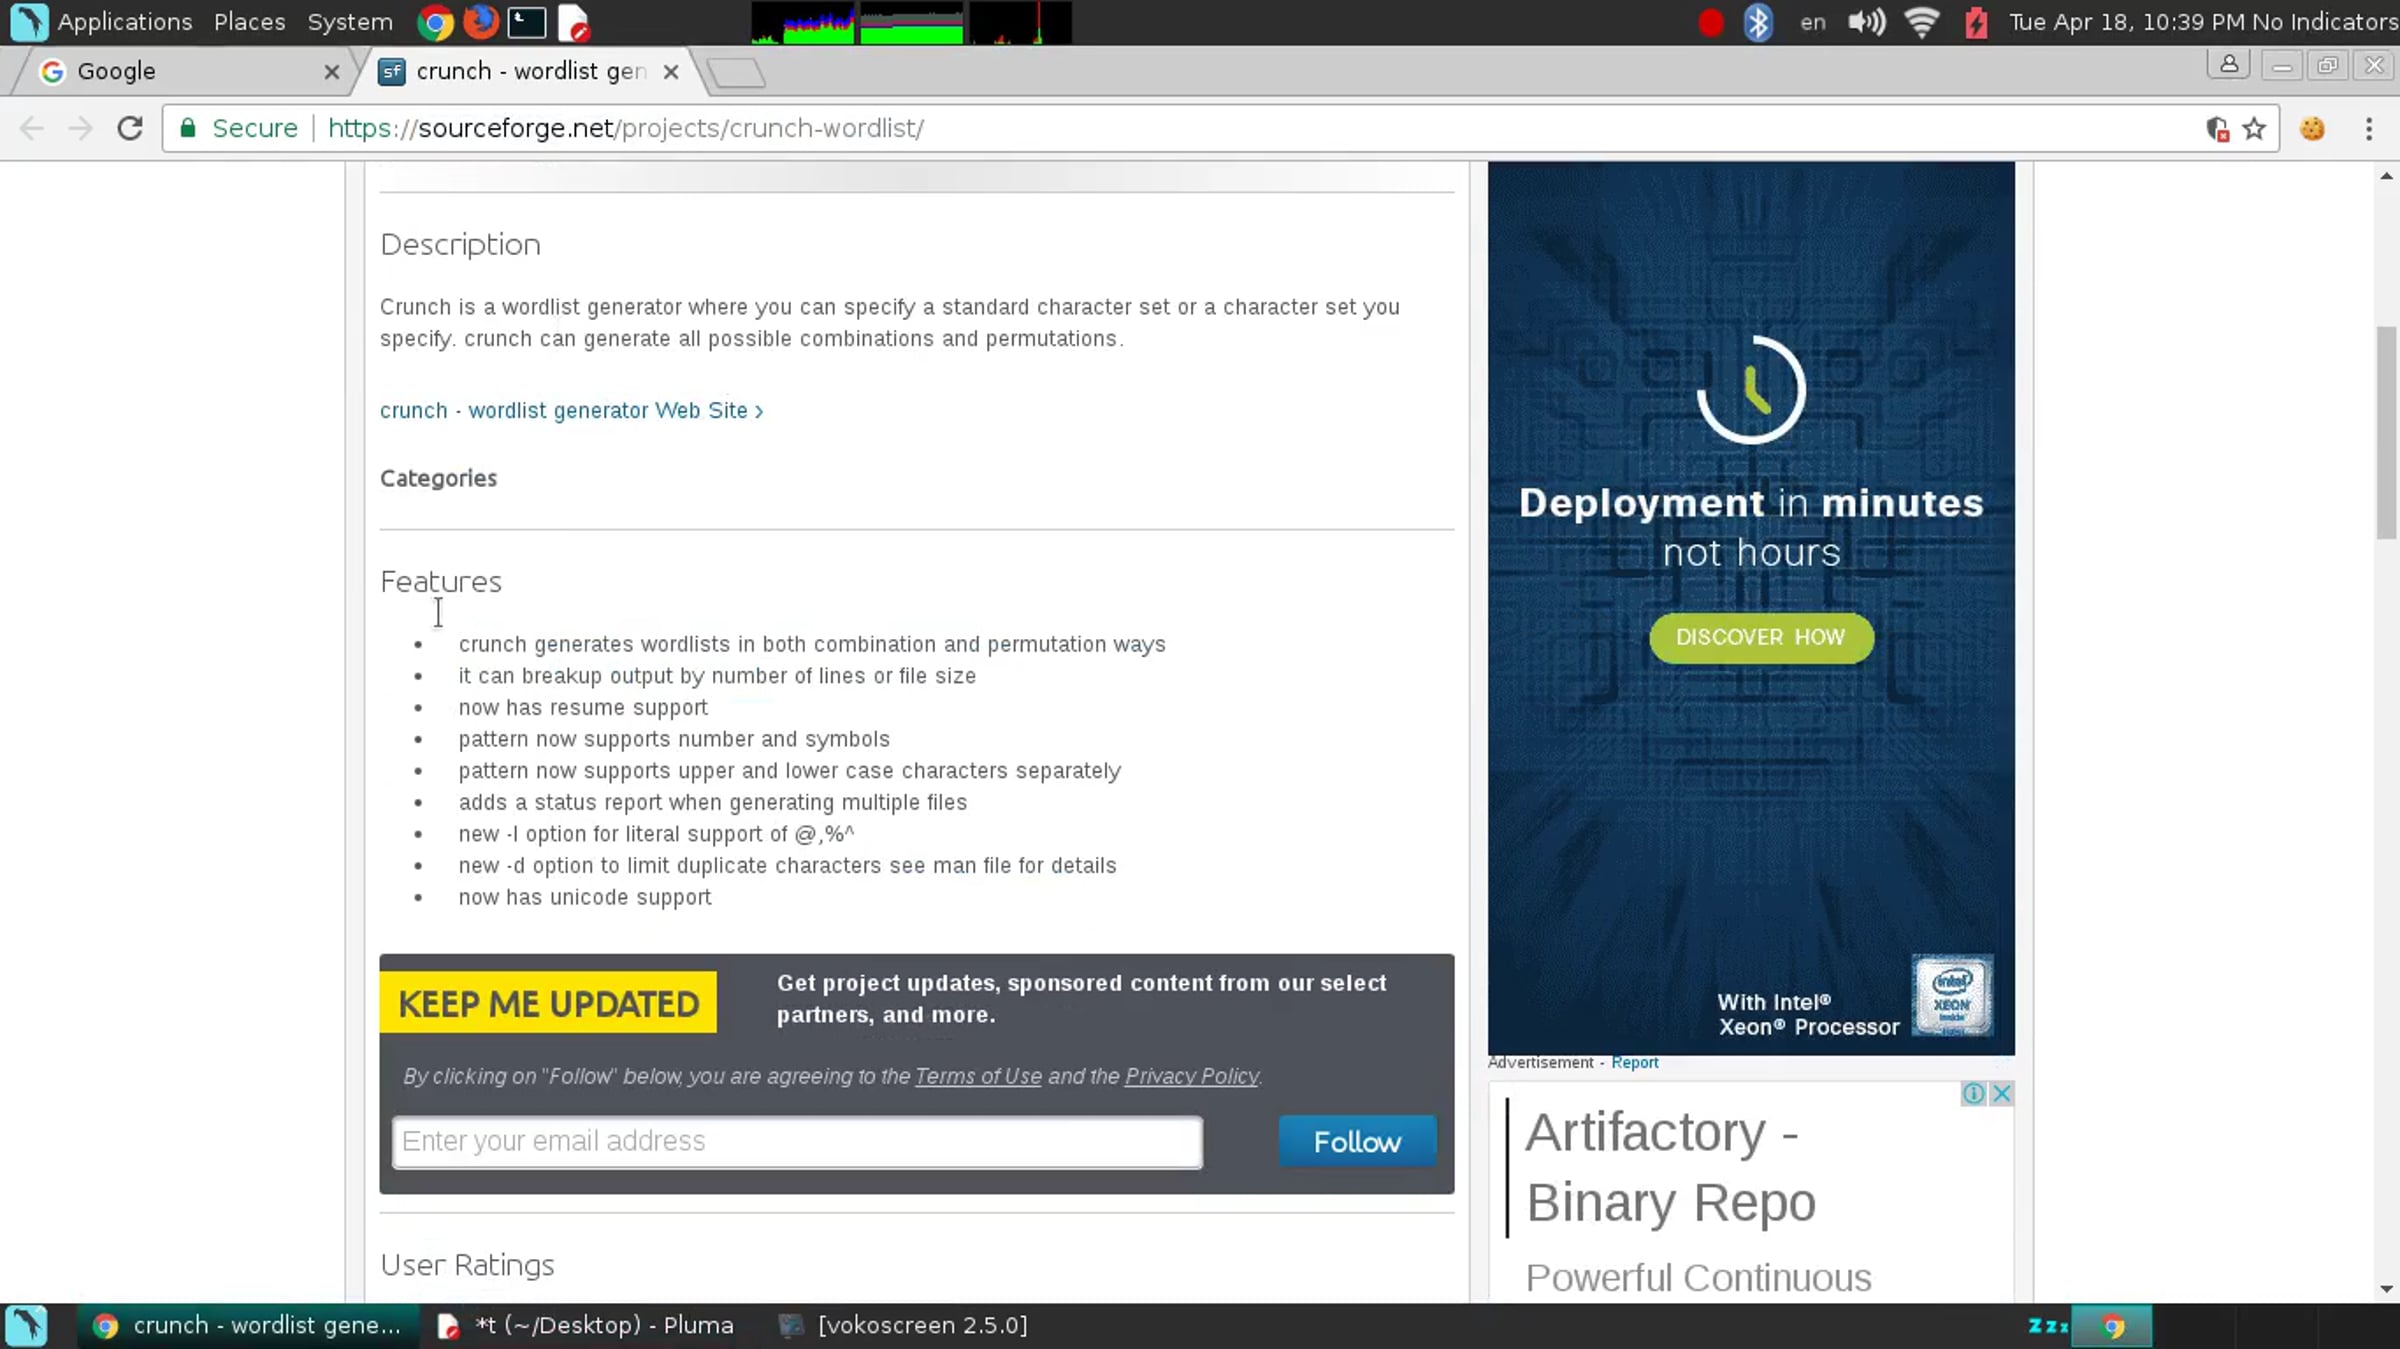
Task: Close the Google tab
Action: pyautogui.click(x=332, y=72)
